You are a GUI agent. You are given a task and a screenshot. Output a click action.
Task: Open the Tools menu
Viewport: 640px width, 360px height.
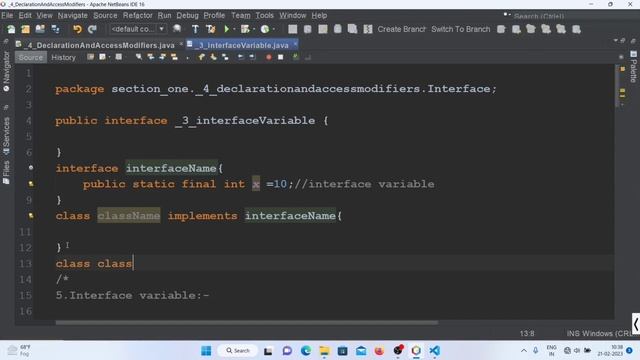click(x=264, y=16)
